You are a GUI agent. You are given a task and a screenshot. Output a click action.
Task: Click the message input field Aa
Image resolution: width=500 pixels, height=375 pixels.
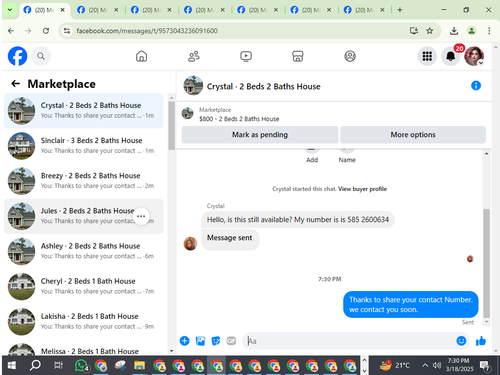[348, 341]
